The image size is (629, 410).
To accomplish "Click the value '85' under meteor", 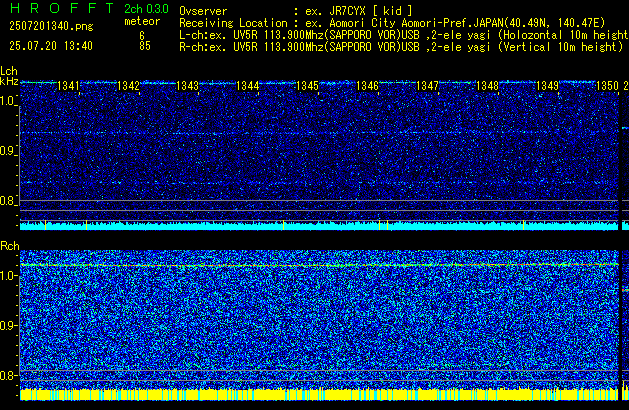I will [145, 46].
